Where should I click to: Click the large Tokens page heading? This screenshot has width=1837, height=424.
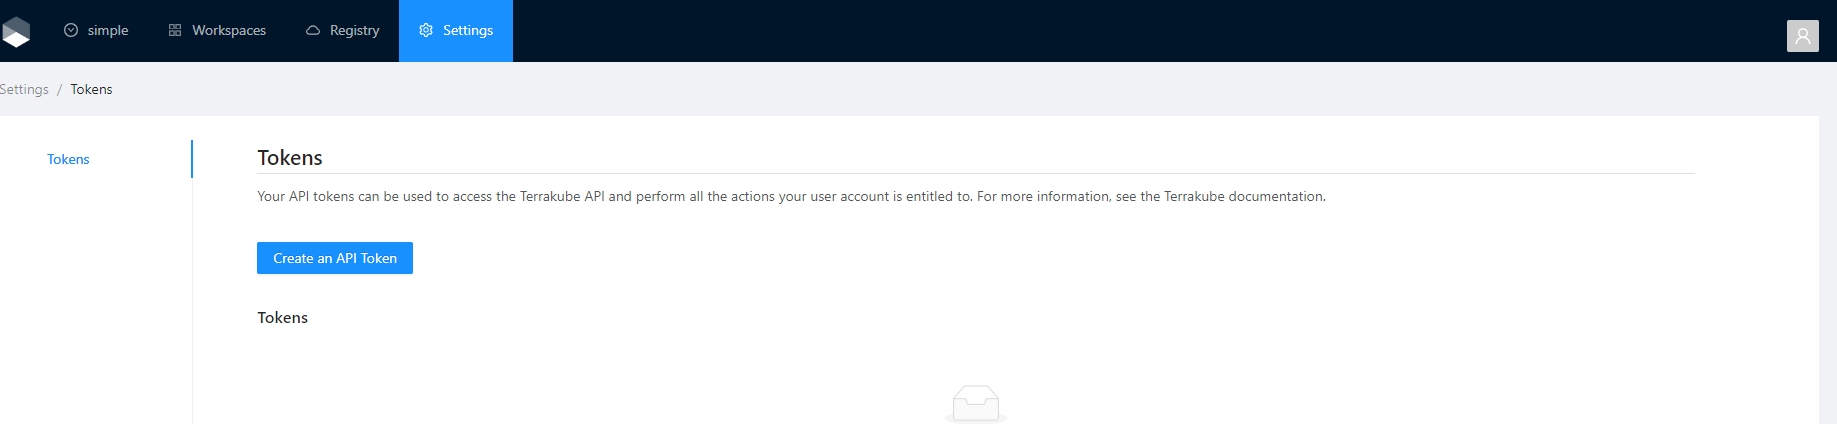[290, 158]
